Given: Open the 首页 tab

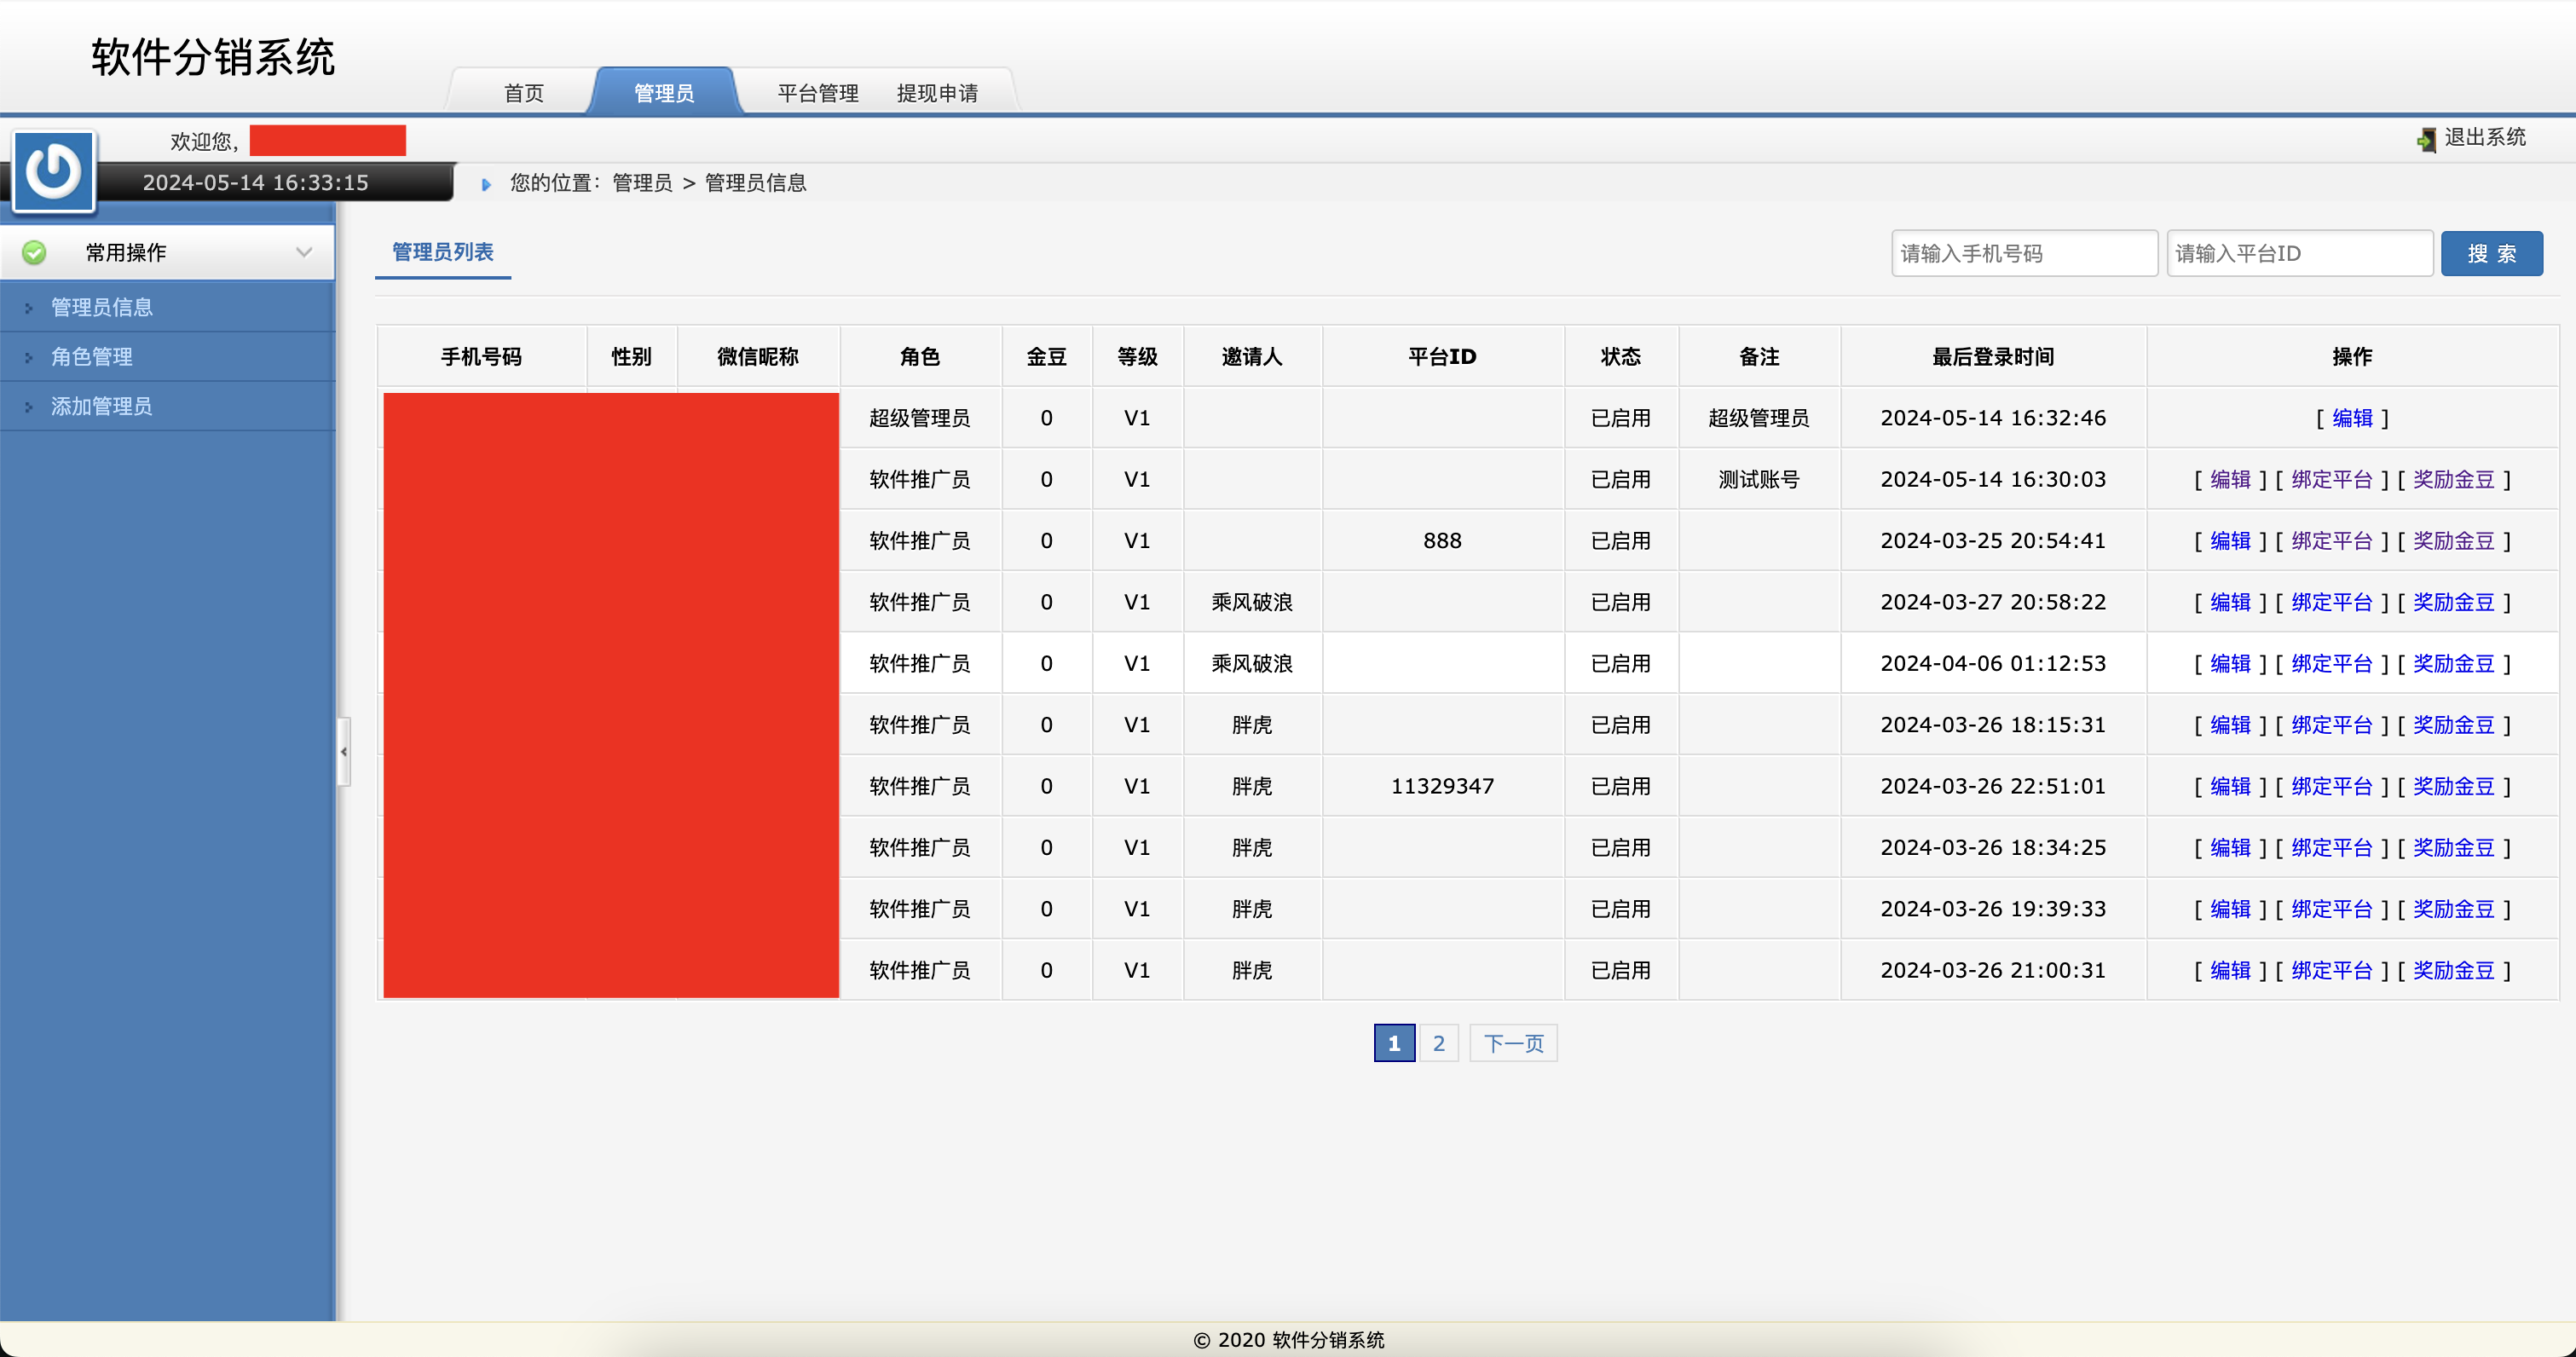Looking at the screenshot, I should [x=524, y=93].
